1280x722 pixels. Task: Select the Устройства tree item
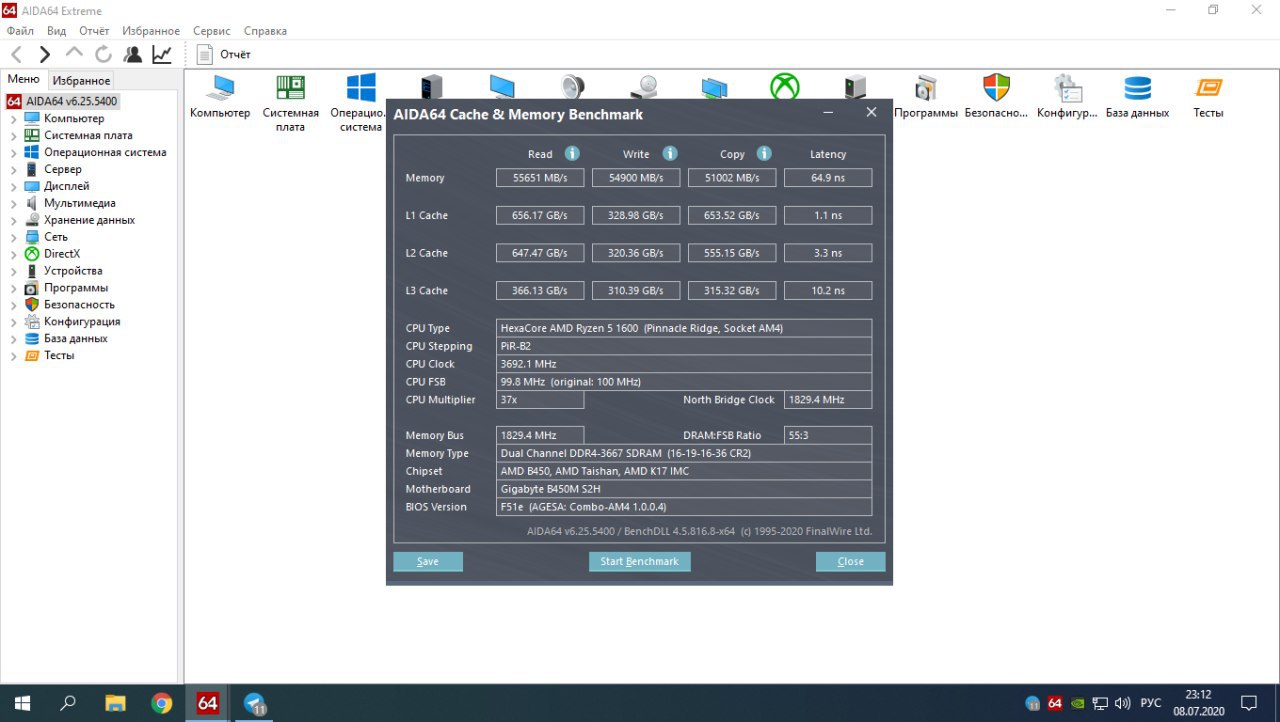pos(73,271)
